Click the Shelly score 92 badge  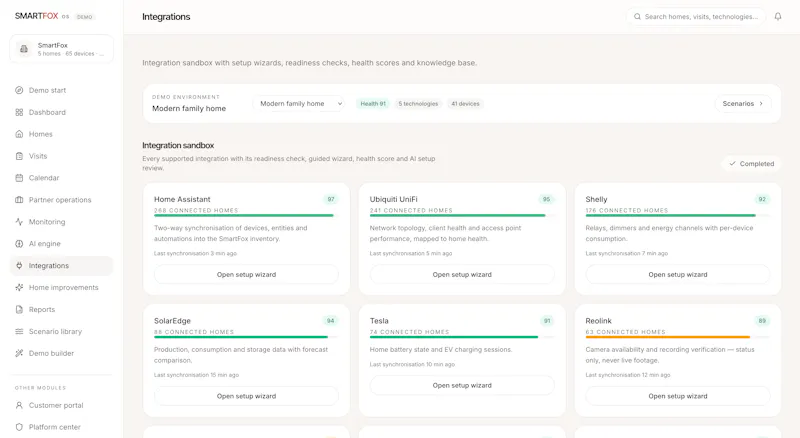tap(762, 199)
